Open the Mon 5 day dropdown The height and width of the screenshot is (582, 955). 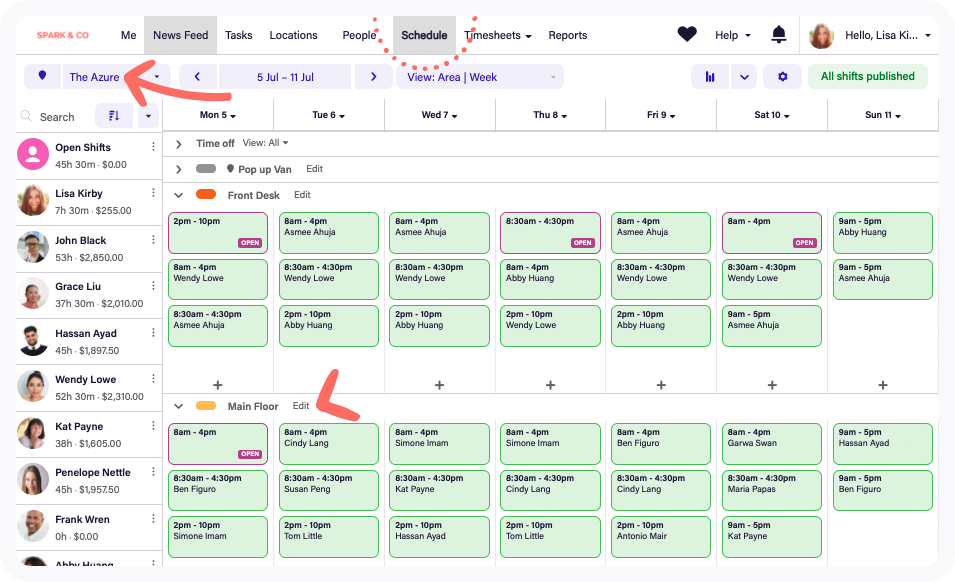pyautogui.click(x=217, y=115)
